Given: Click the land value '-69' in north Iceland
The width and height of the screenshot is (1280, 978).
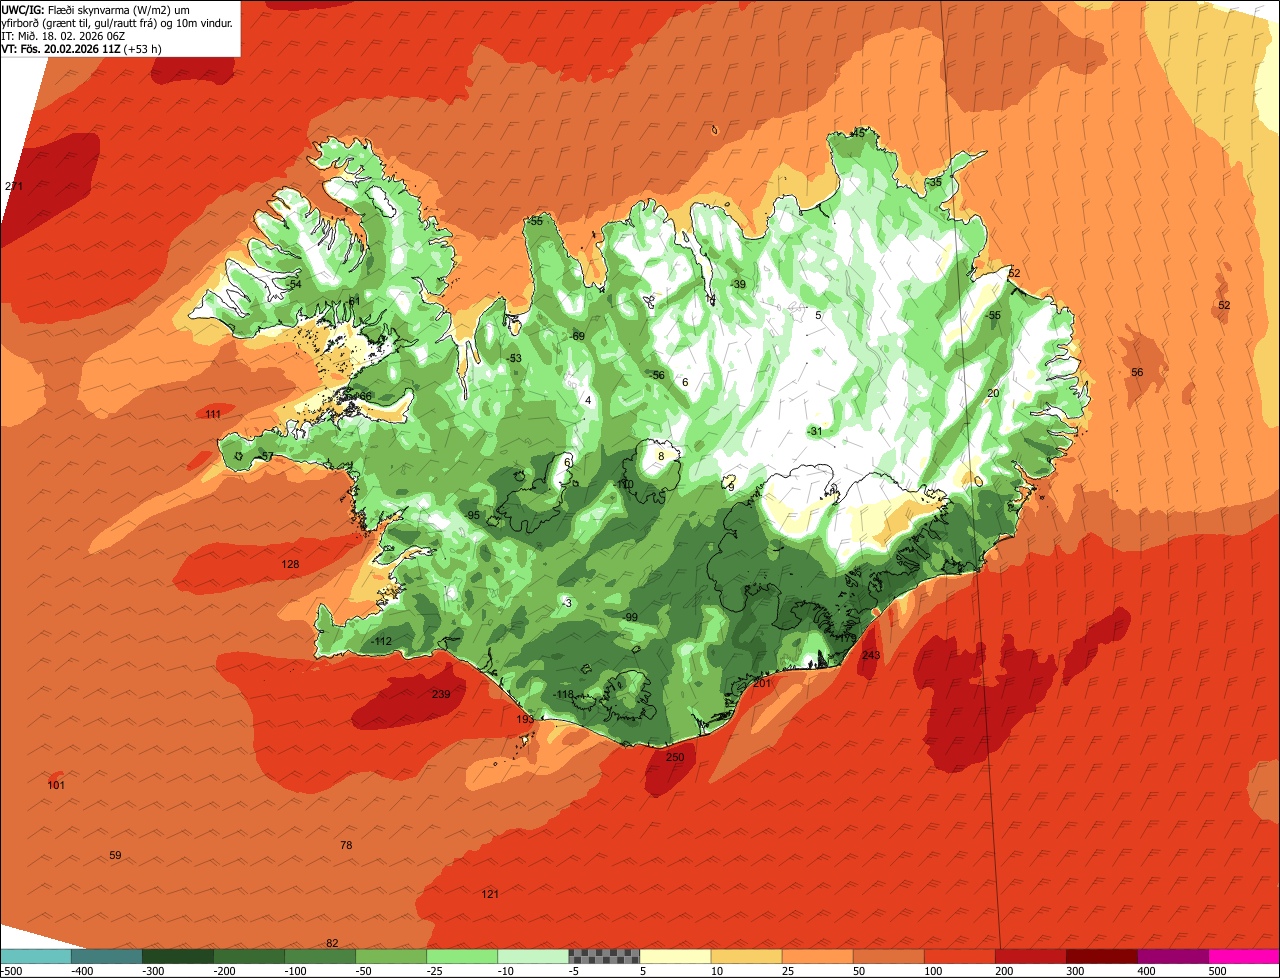Looking at the screenshot, I should click(x=576, y=336).
